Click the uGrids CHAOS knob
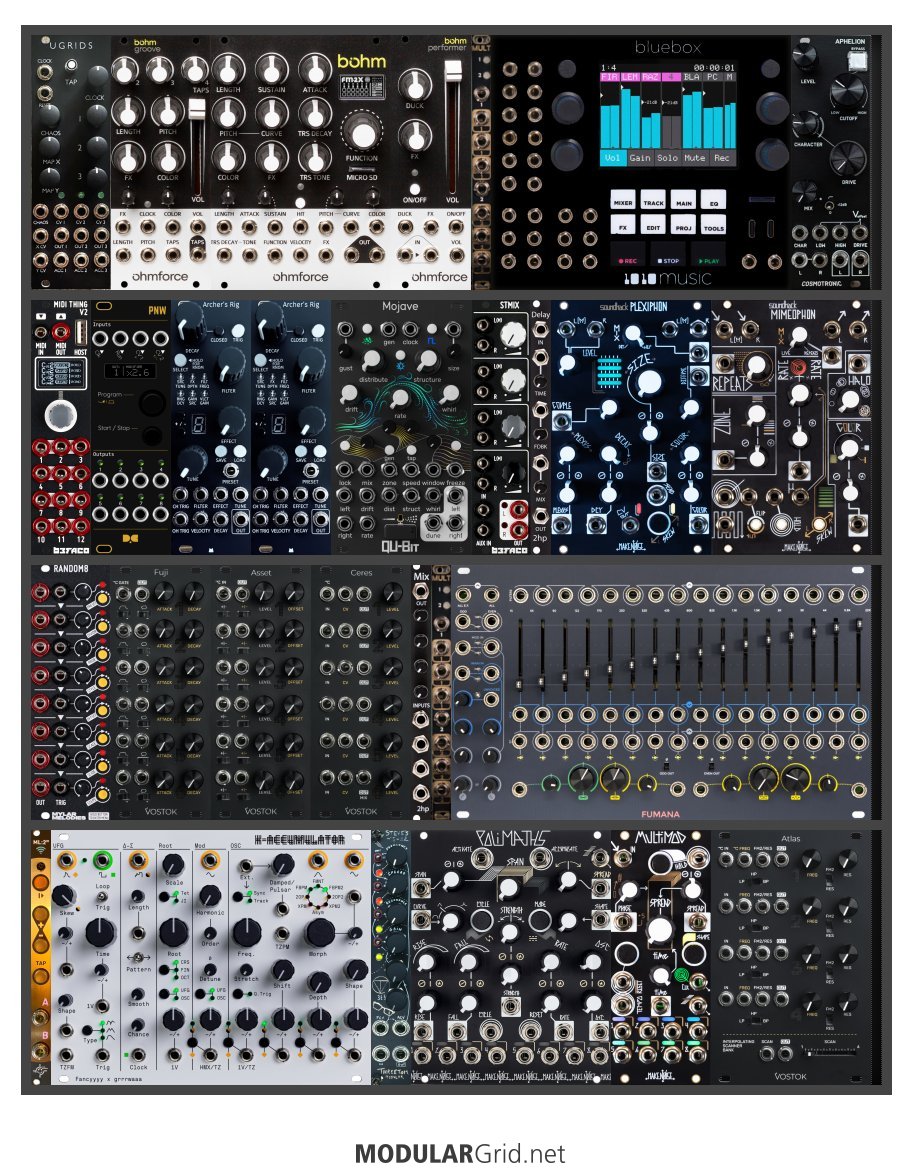922x1175 pixels. coord(49,116)
